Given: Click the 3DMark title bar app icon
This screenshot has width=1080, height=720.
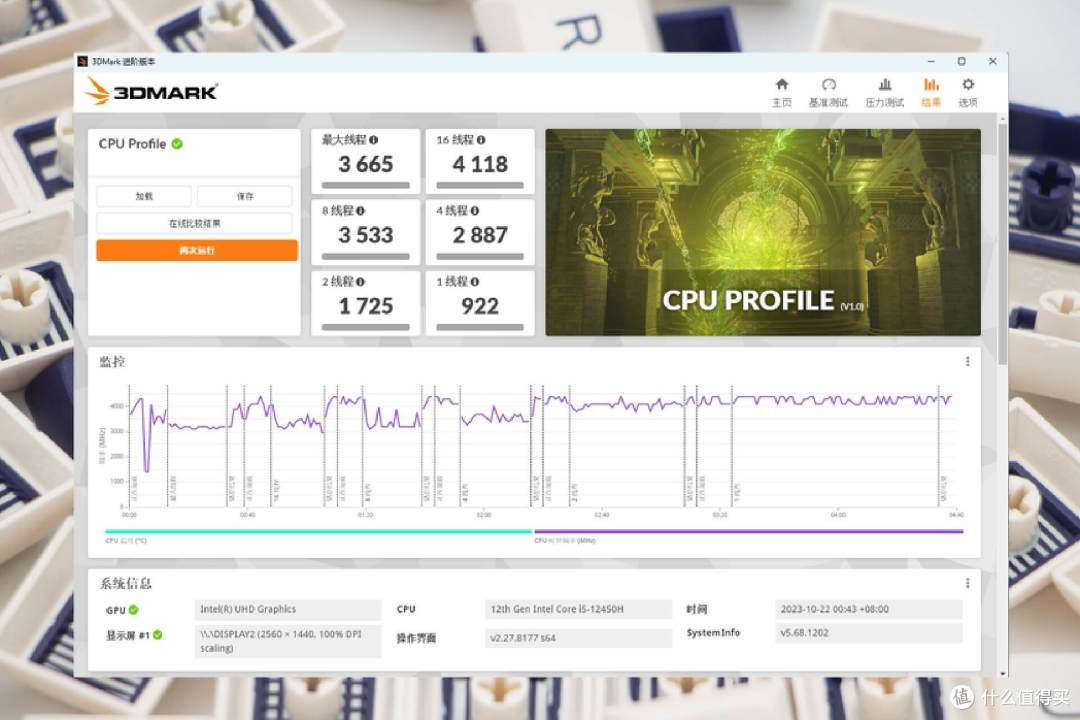Looking at the screenshot, I should 83,61.
